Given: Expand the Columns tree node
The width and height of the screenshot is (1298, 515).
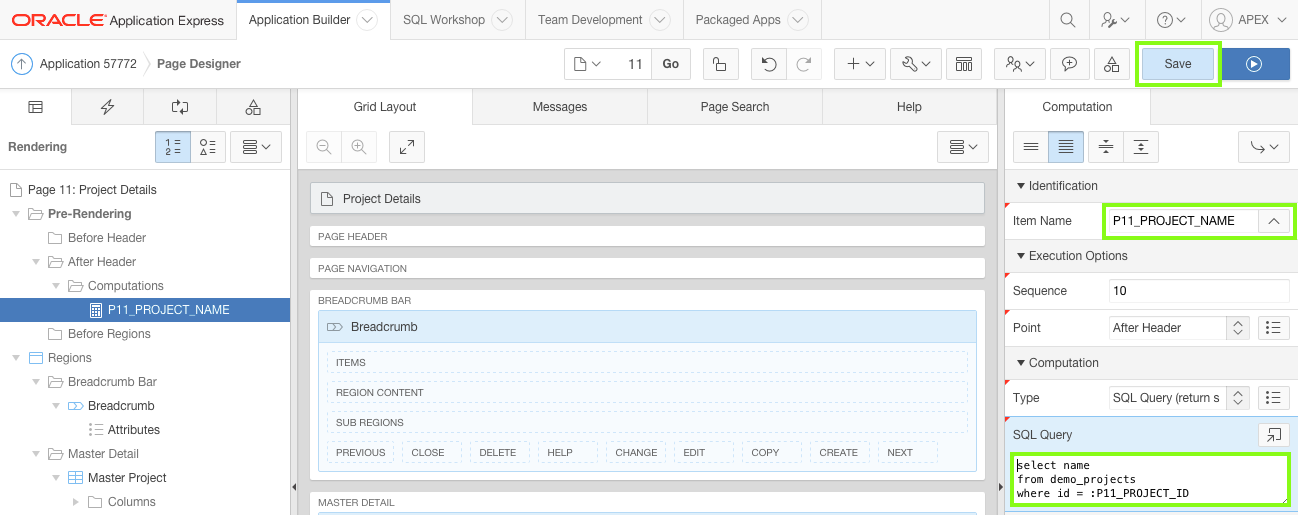Looking at the screenshot, I should click(75, 502).
